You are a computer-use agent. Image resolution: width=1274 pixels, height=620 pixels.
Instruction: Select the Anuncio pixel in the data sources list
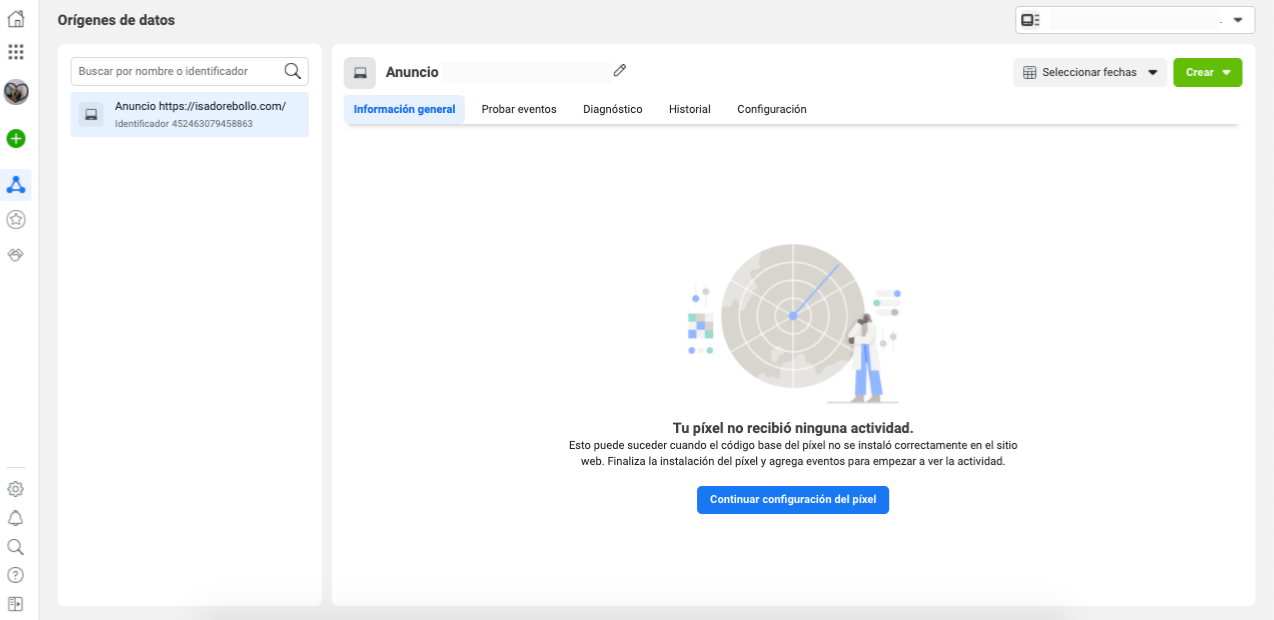coord(189,114)
